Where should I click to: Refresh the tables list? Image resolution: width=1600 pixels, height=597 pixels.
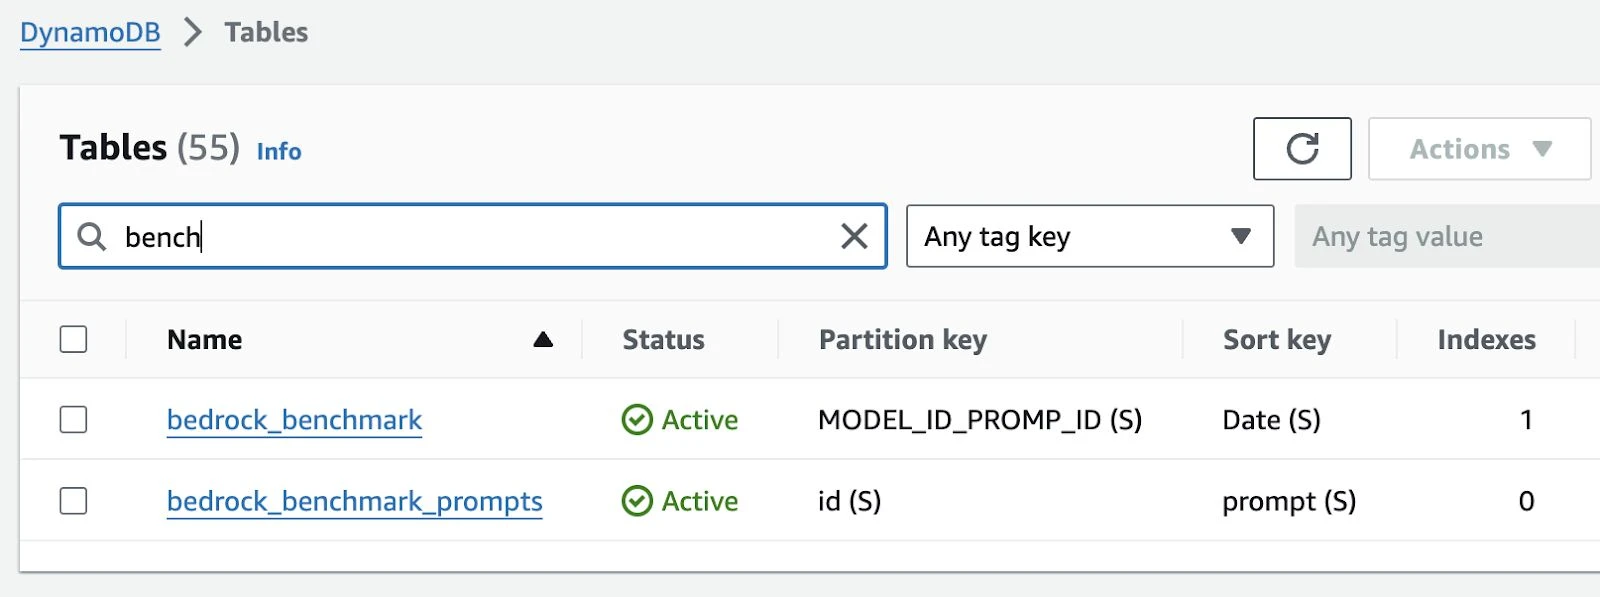point(1302,149)
